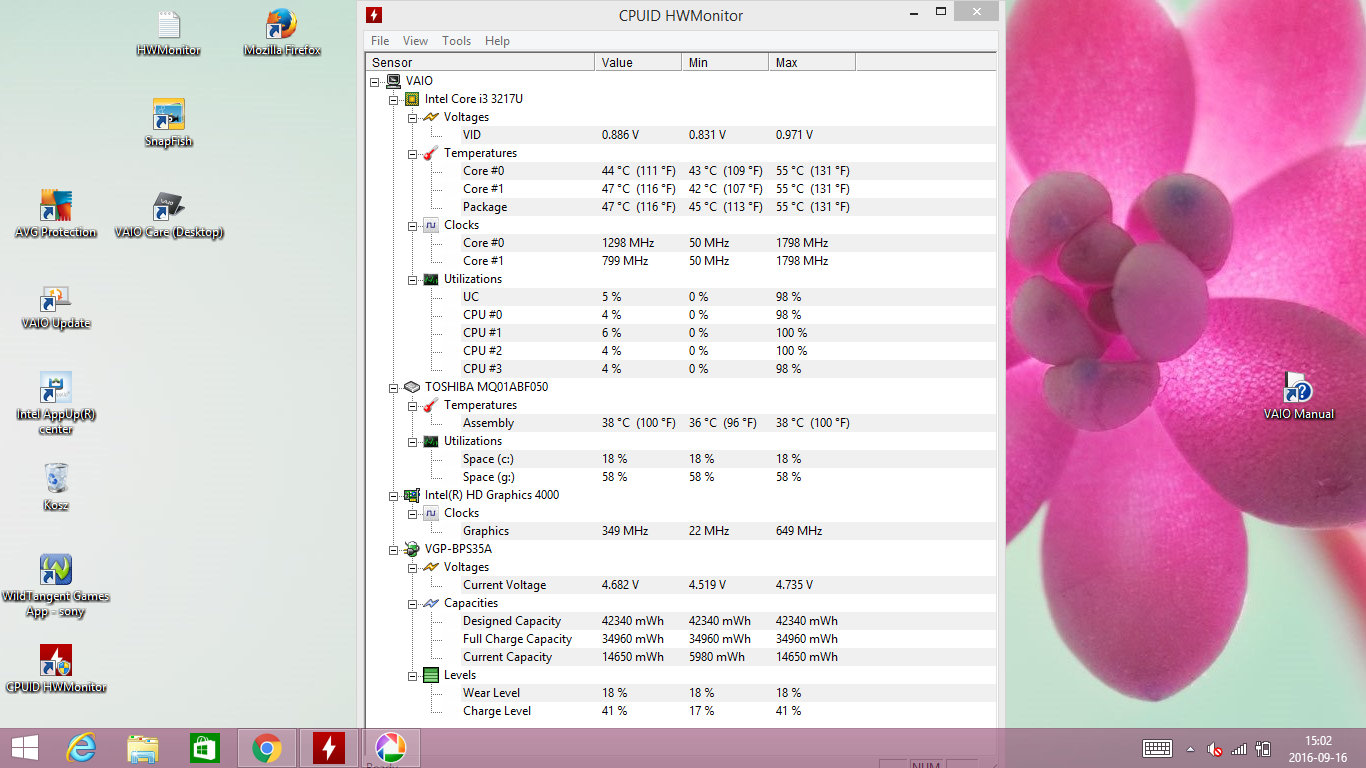1366x768 pixels.
Task: Open the on-screen keyboard tray icon
Action: tap(1158, 748)
